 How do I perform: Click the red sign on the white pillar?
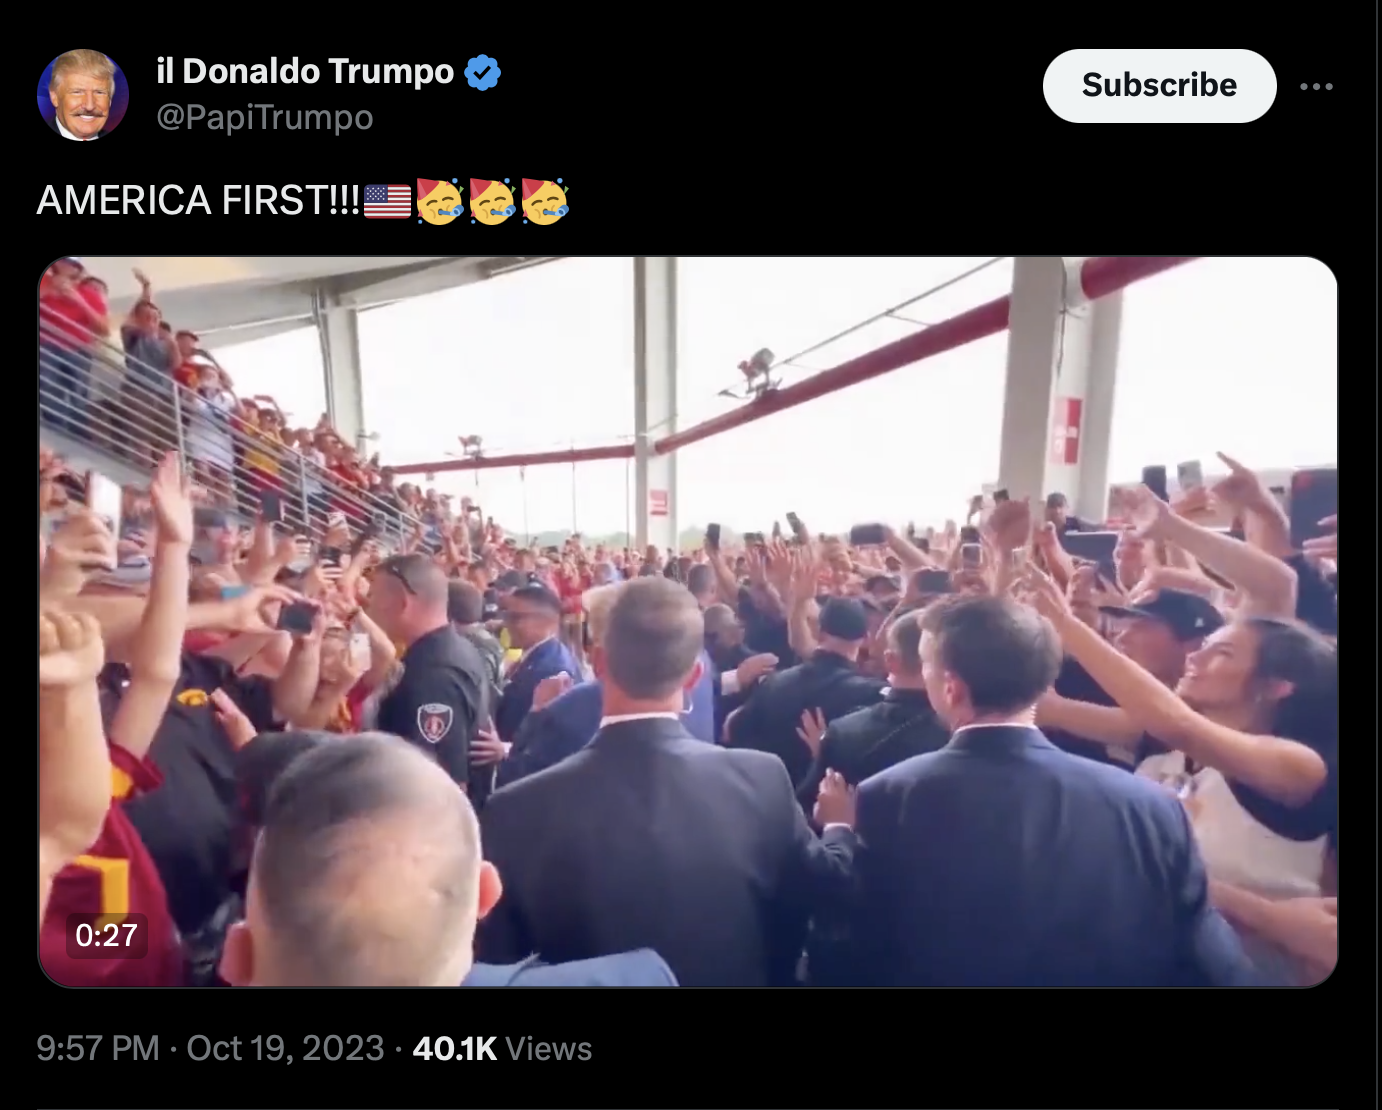(x=1067, y=430)
